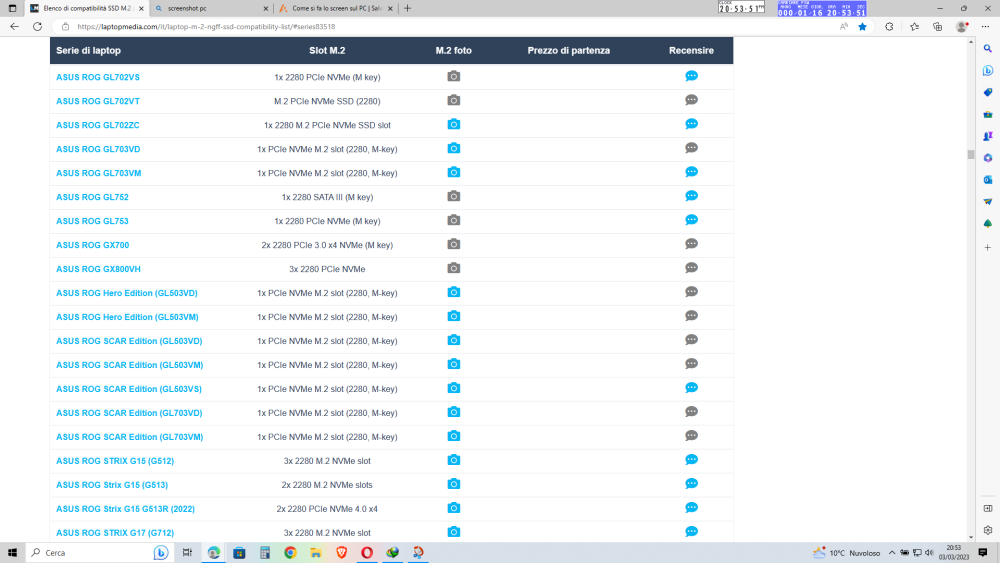Open M.2 photo for ASUS ROG GL703VD

point(453,149)
